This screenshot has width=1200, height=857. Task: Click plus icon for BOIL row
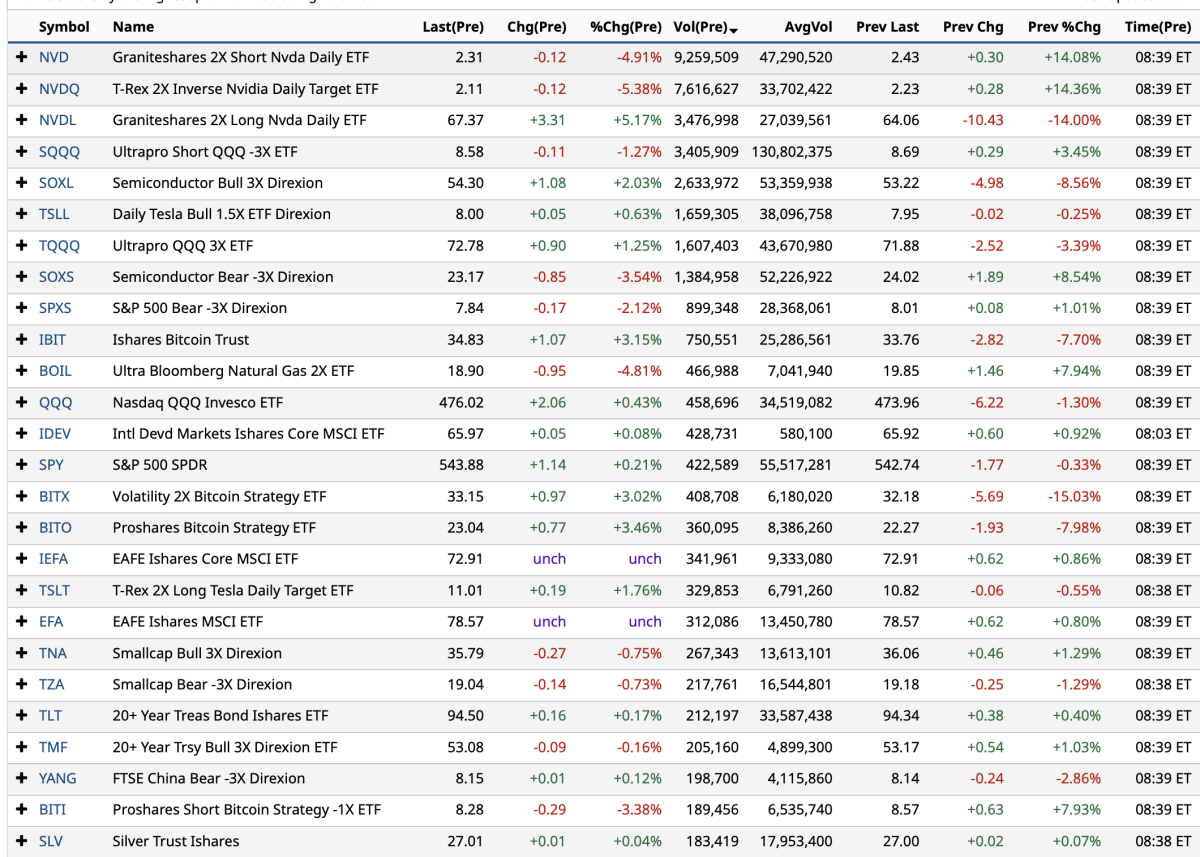21,371
